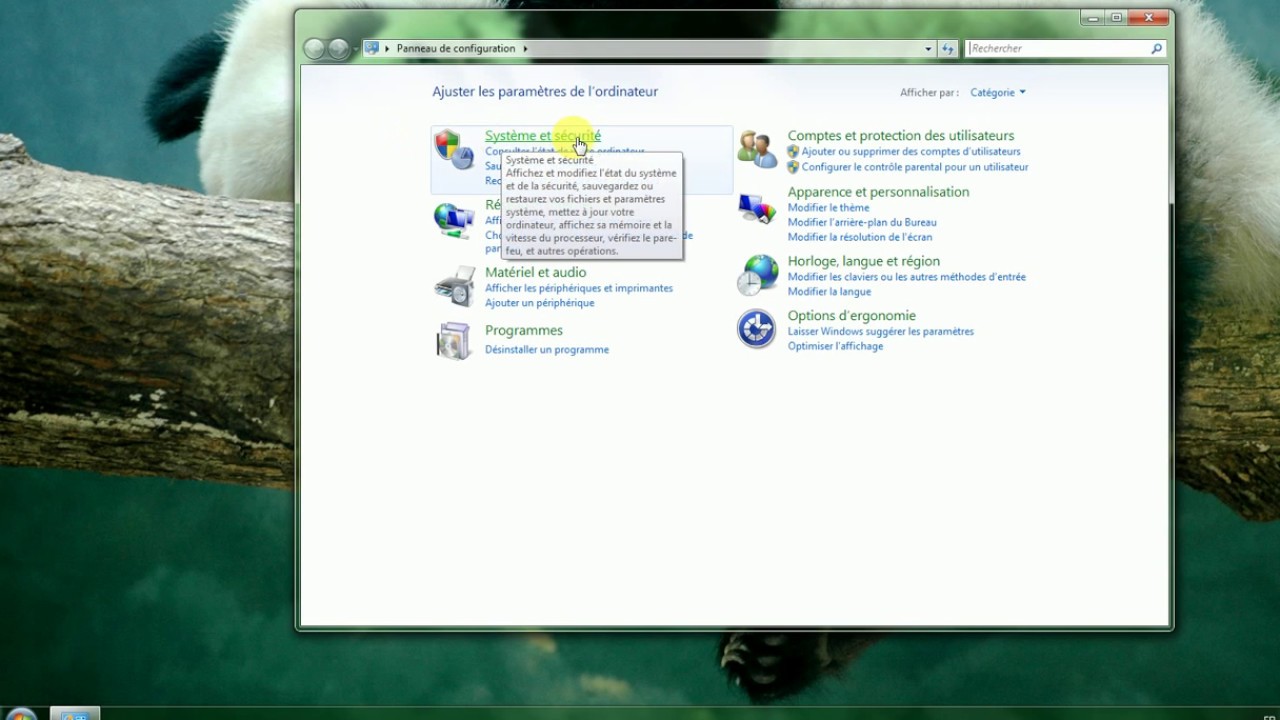Click the Horloge, langue et région globe-clock icon
The image size is (1280, 720).
757,275
